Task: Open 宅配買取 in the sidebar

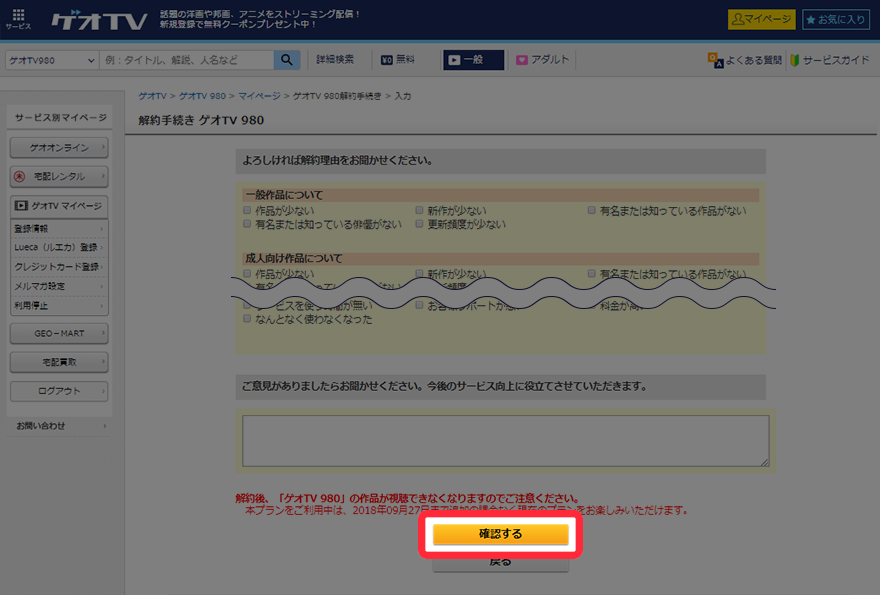Action: click(59, 362)
